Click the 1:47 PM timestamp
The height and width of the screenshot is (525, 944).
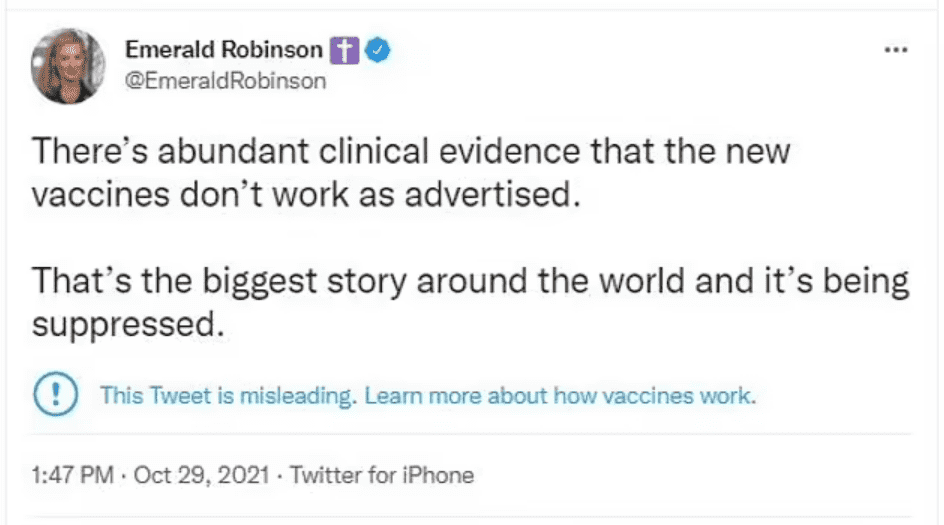[73, 475]
